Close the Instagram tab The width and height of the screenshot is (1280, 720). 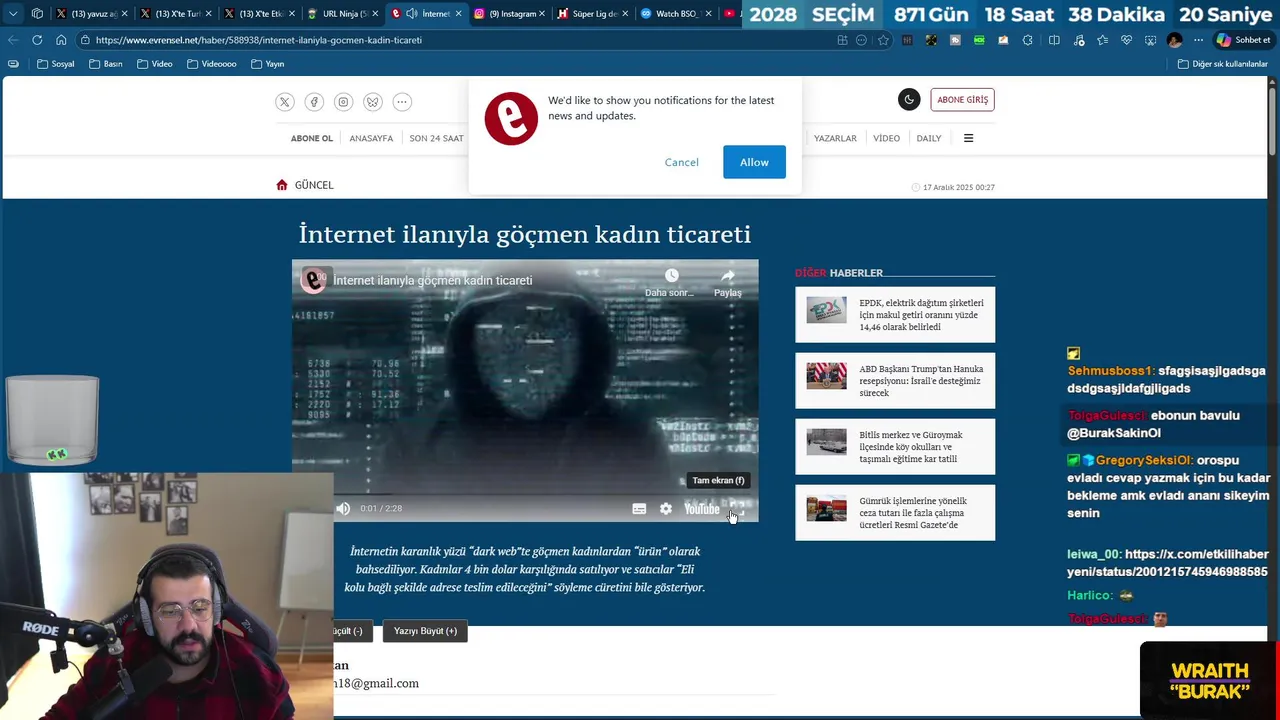pyautogui.click(x=543, y=14)
